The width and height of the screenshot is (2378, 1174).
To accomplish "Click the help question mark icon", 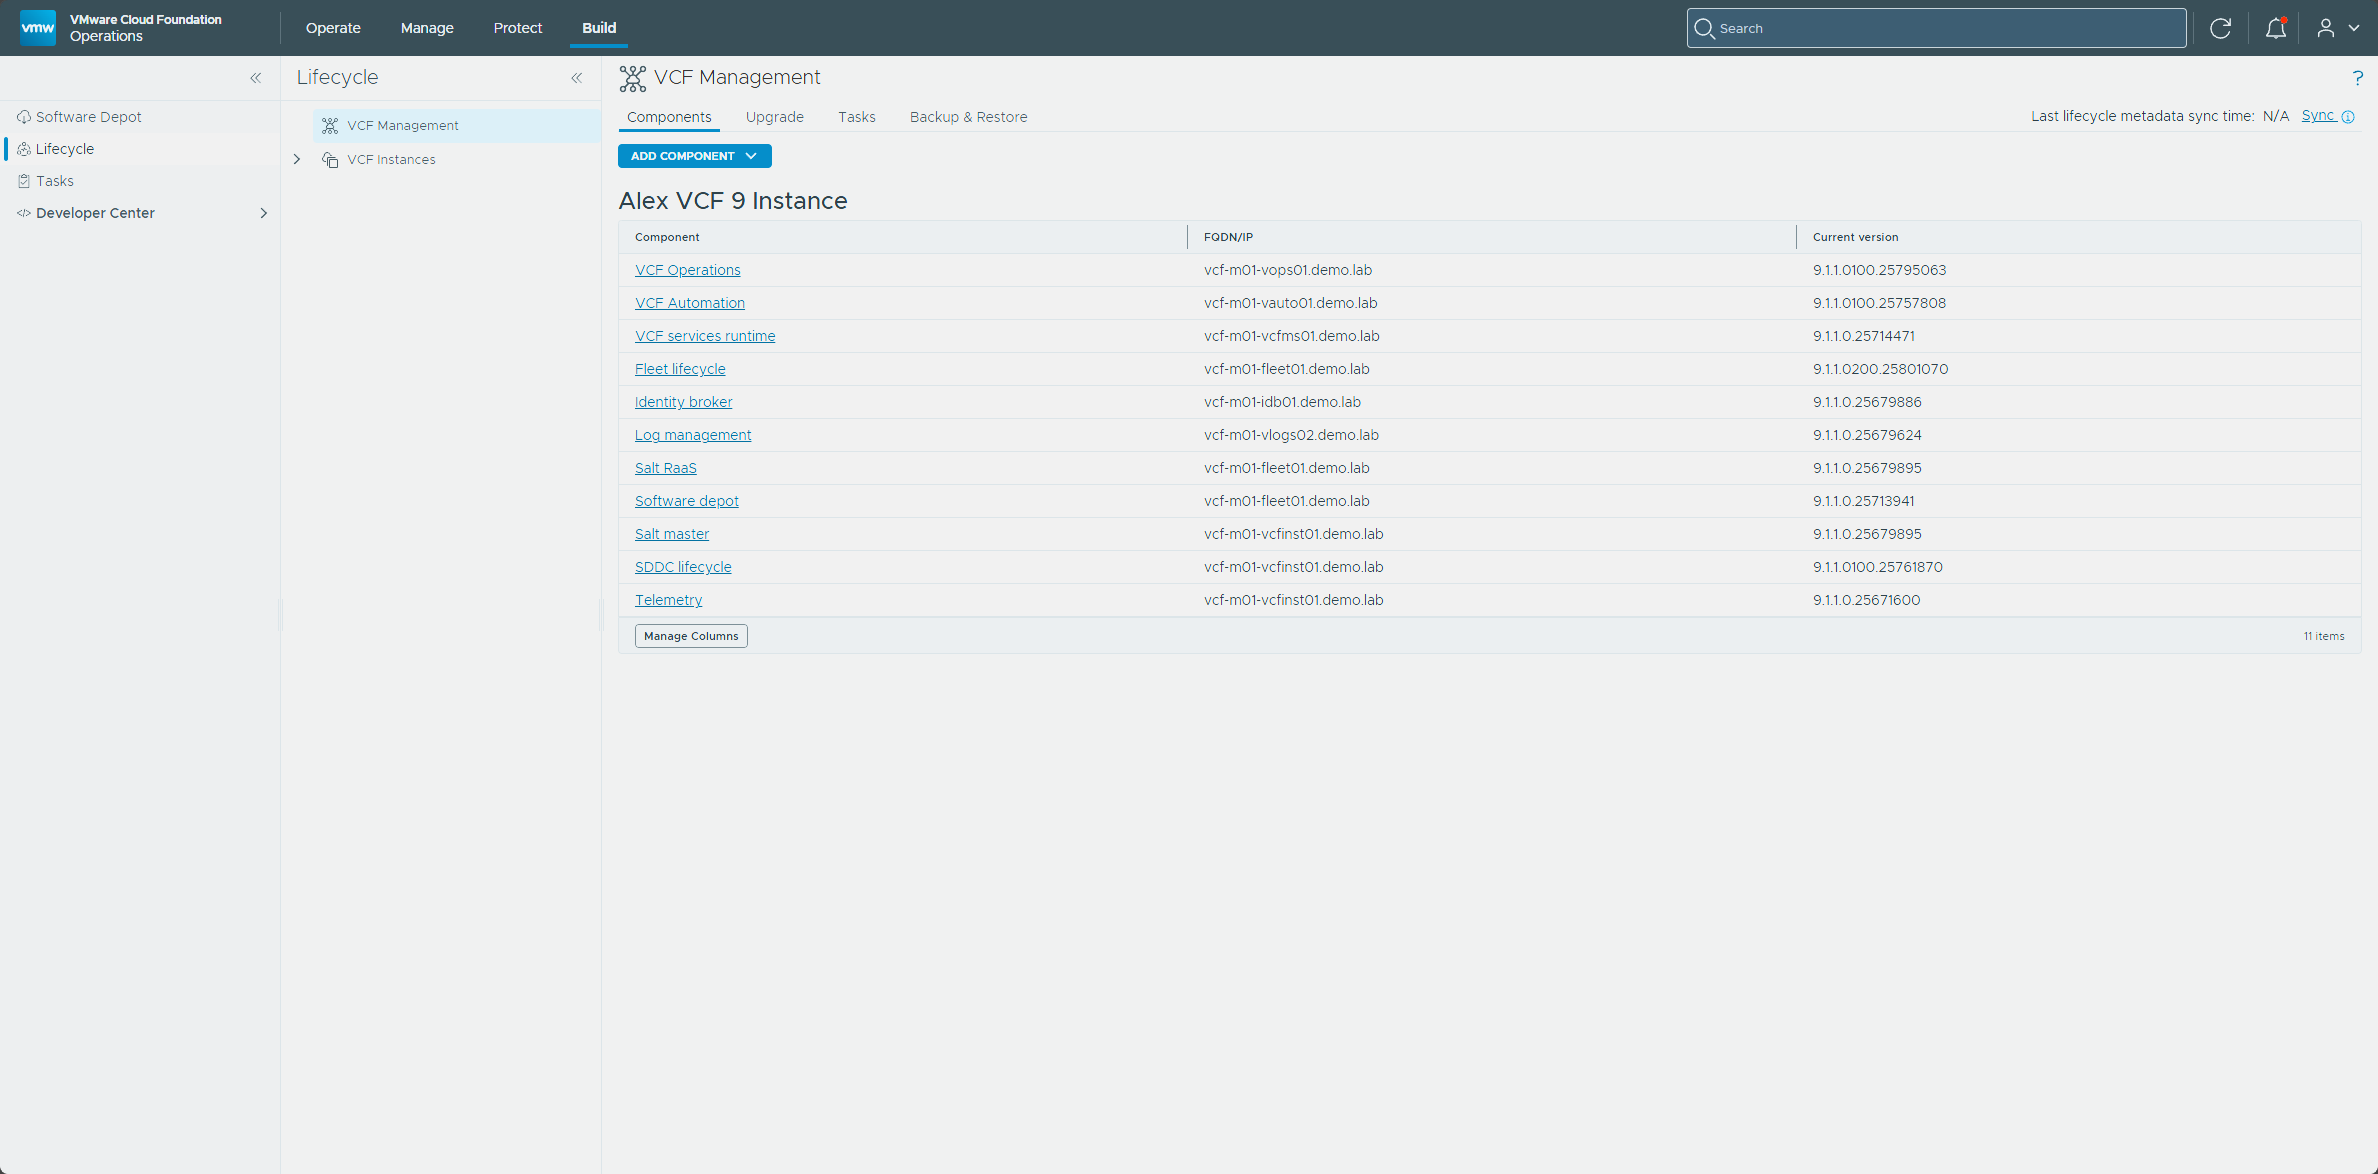I will pyautogui.click(x=2358, y=77).
